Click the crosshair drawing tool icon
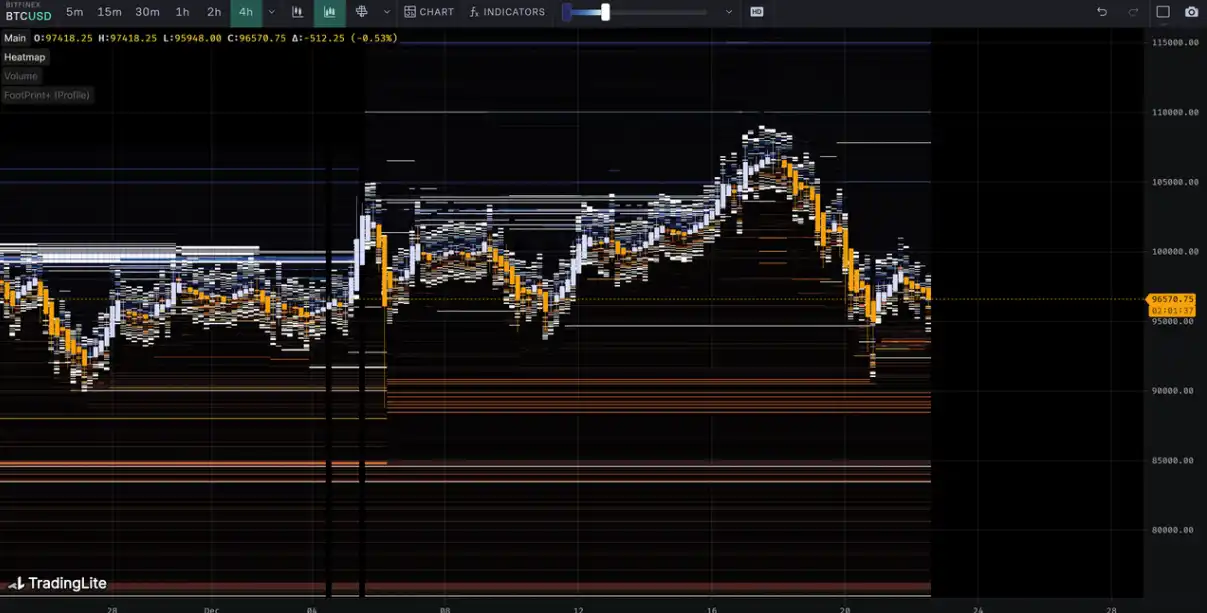 pos(362,12)
